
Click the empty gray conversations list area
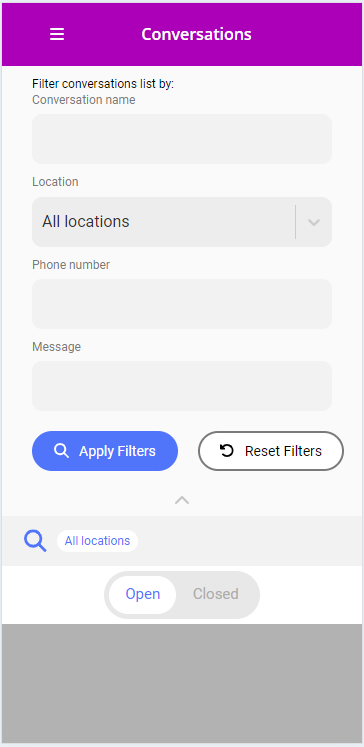[182, 684]
